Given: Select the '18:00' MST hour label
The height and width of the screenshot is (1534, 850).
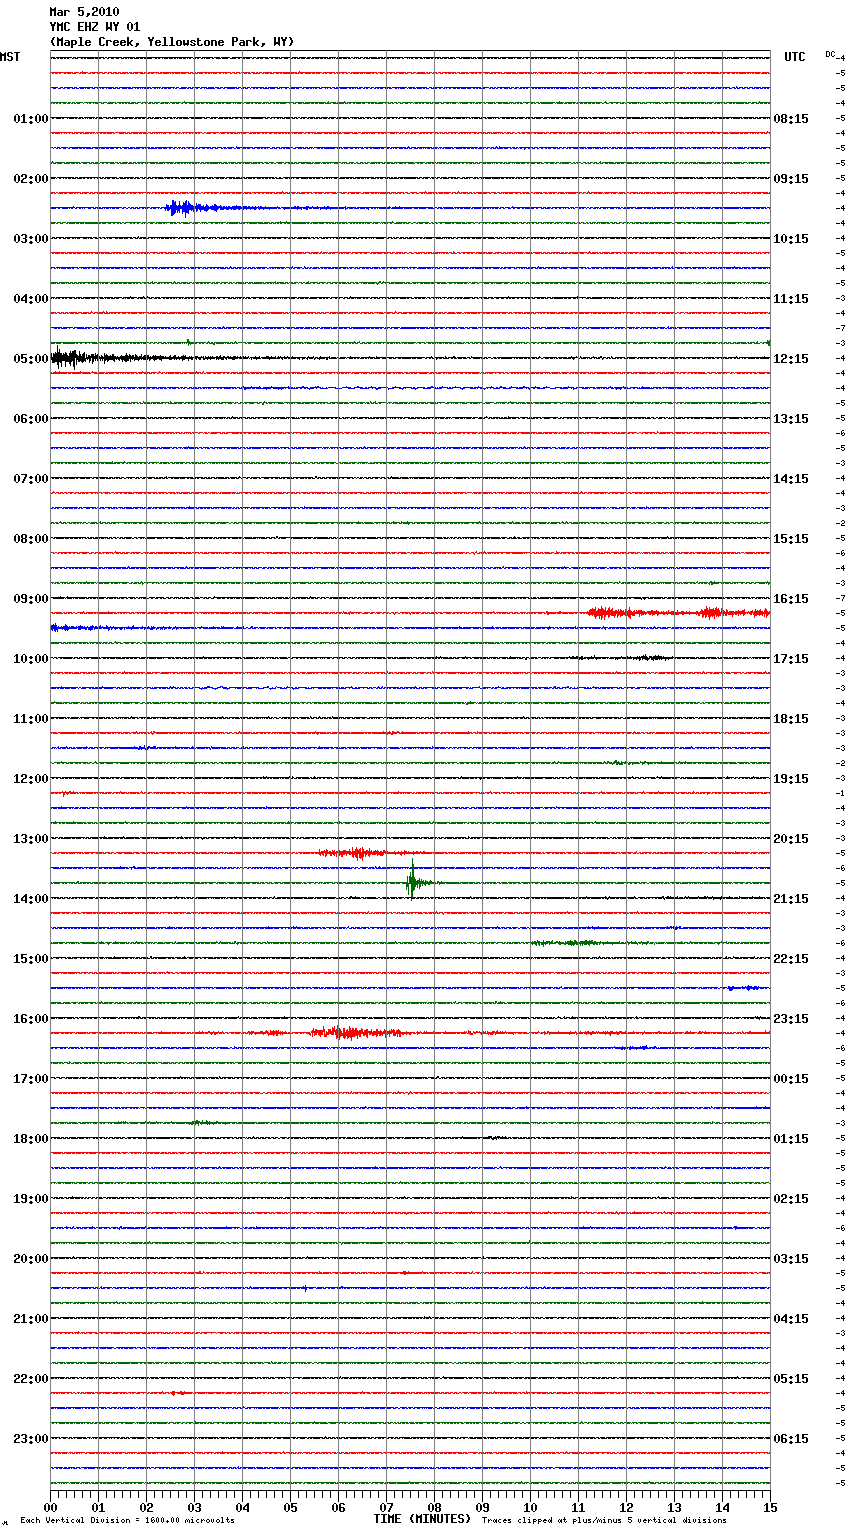Looking at the screenshot, I should pos(31,1139).
